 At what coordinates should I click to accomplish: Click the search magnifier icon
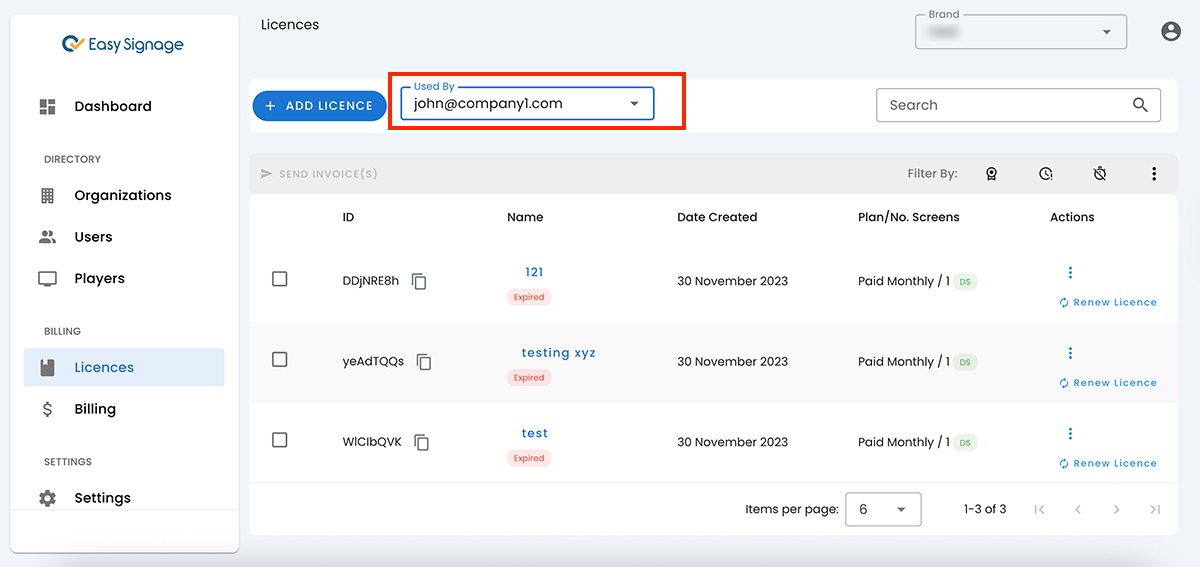(1140, 105)
